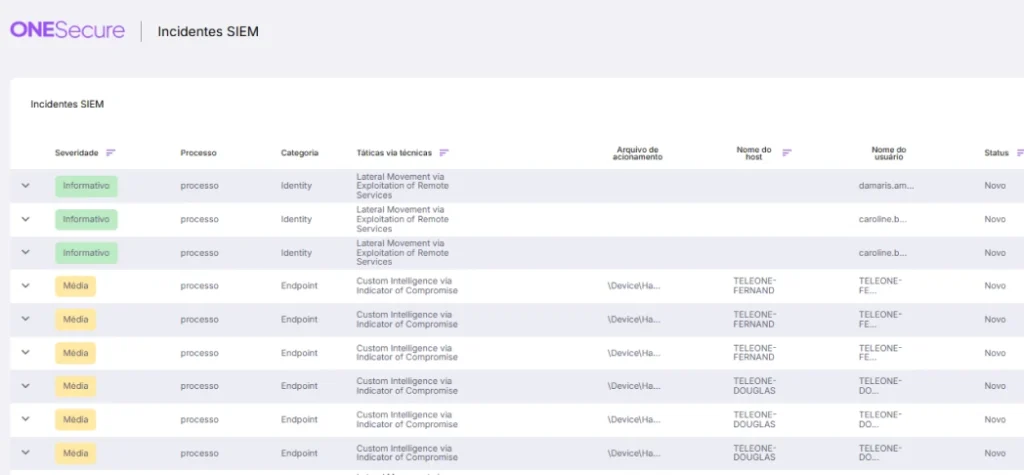Click the Nome do usuário column header
The height and width of the screenshot is (475, 1024).
tap(889, 154)
